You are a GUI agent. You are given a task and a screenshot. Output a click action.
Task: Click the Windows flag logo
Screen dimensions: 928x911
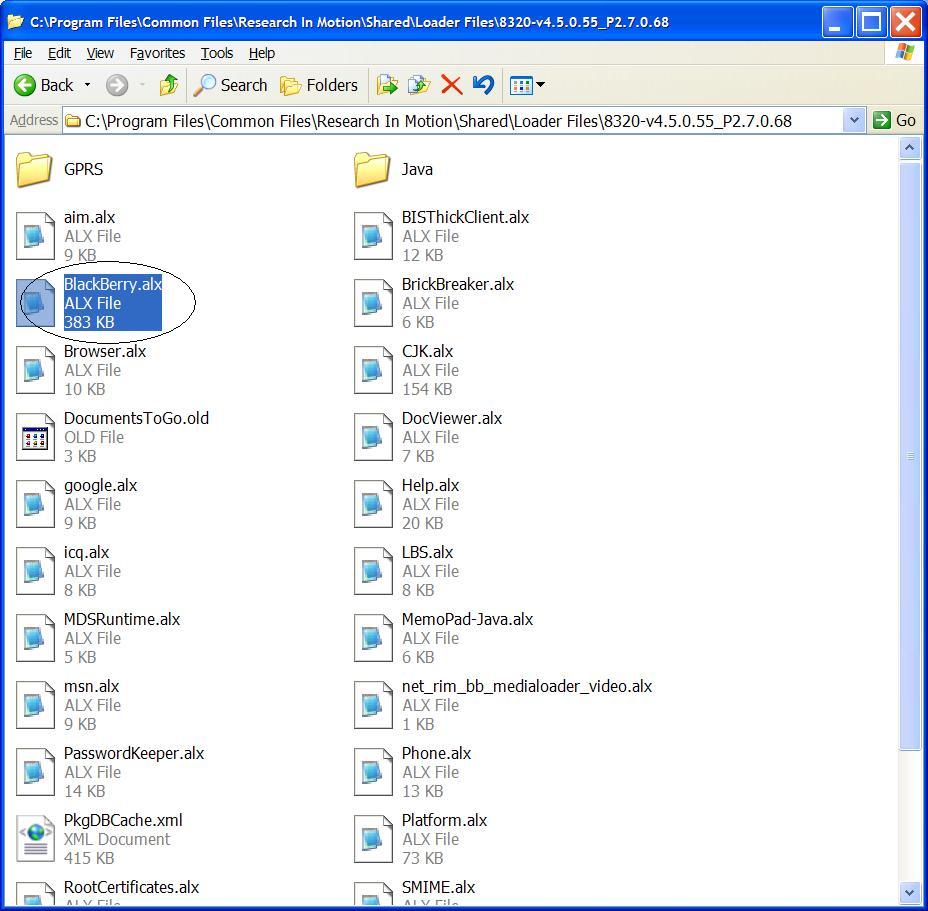tap(904, 53)
